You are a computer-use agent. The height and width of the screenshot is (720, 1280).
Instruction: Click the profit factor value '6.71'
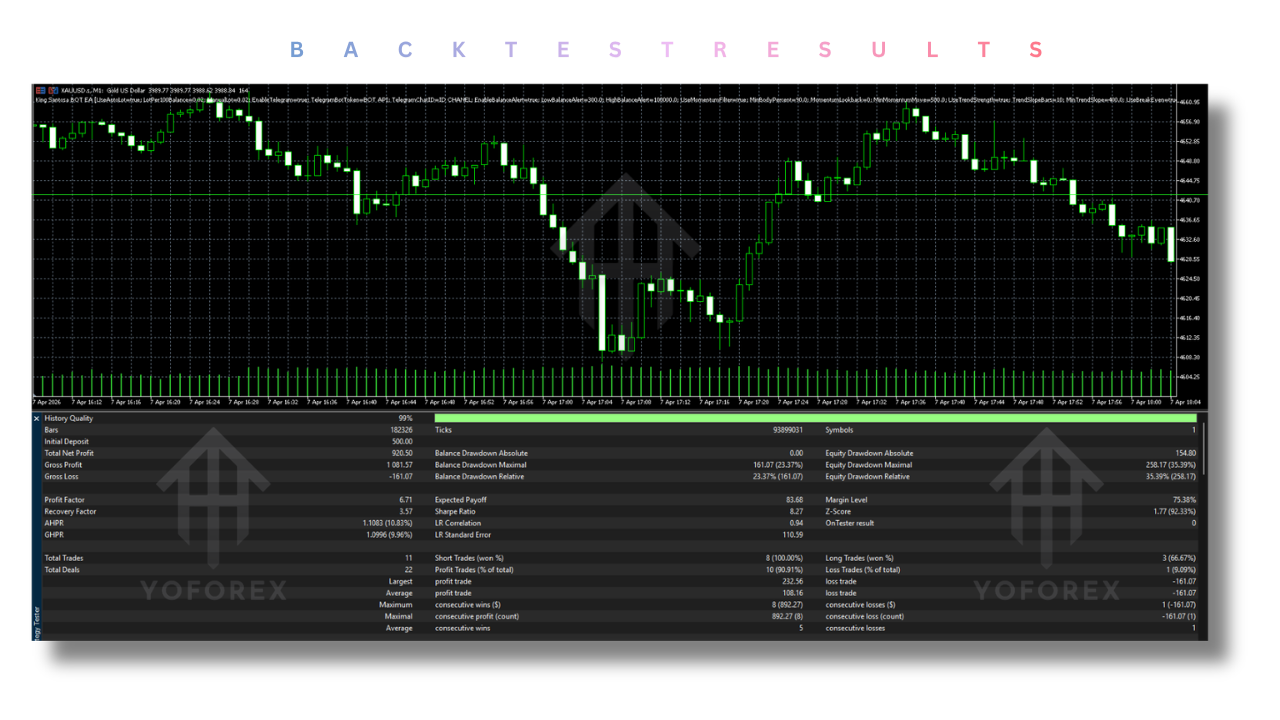406,500
